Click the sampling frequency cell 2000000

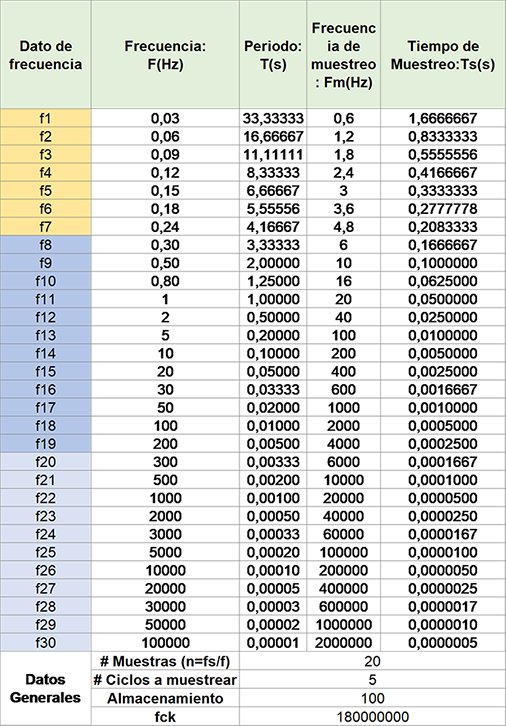tap(344, 643)
